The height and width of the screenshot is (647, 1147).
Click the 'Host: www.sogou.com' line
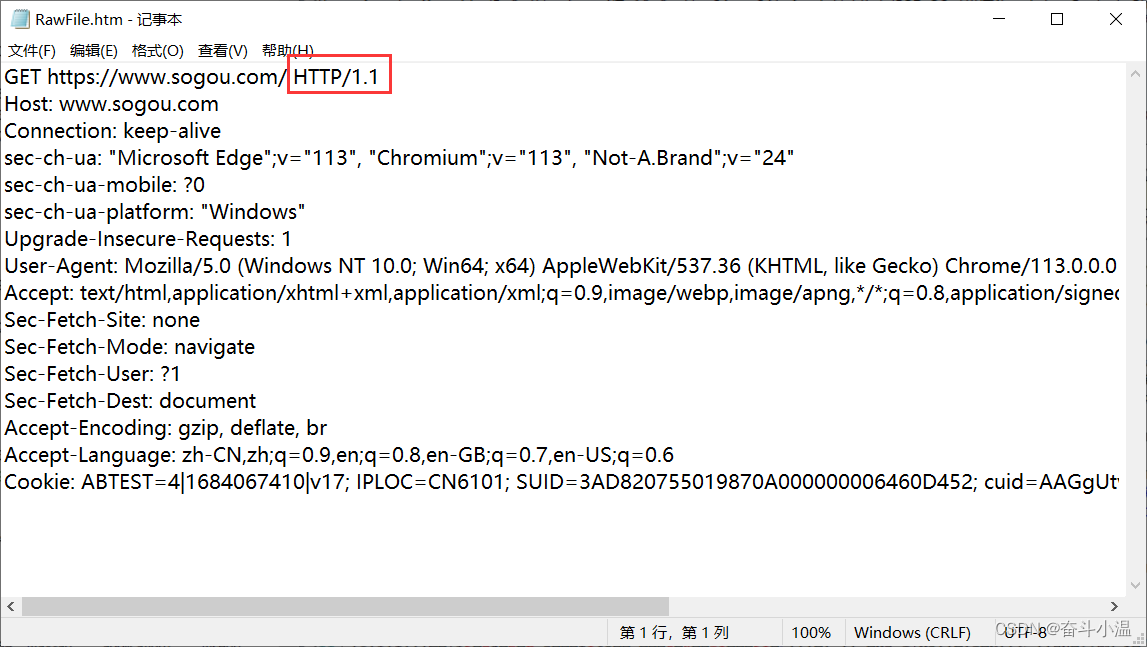111,104
